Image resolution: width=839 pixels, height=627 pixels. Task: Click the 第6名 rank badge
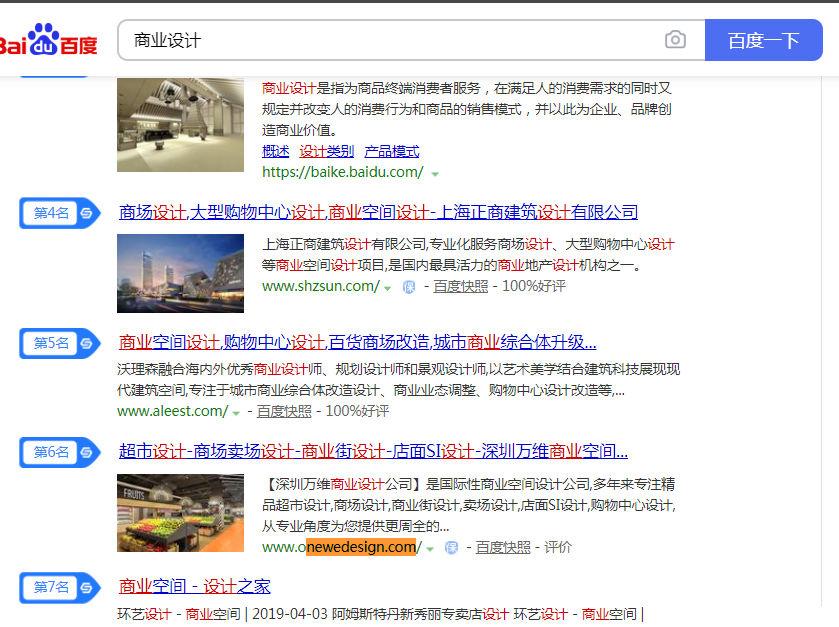tap(59, 452)
